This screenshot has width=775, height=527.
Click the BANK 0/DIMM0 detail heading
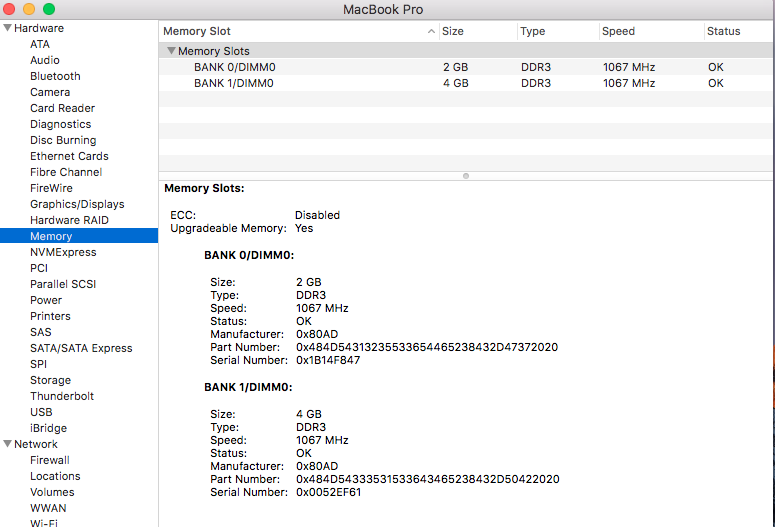coord(249,255)
